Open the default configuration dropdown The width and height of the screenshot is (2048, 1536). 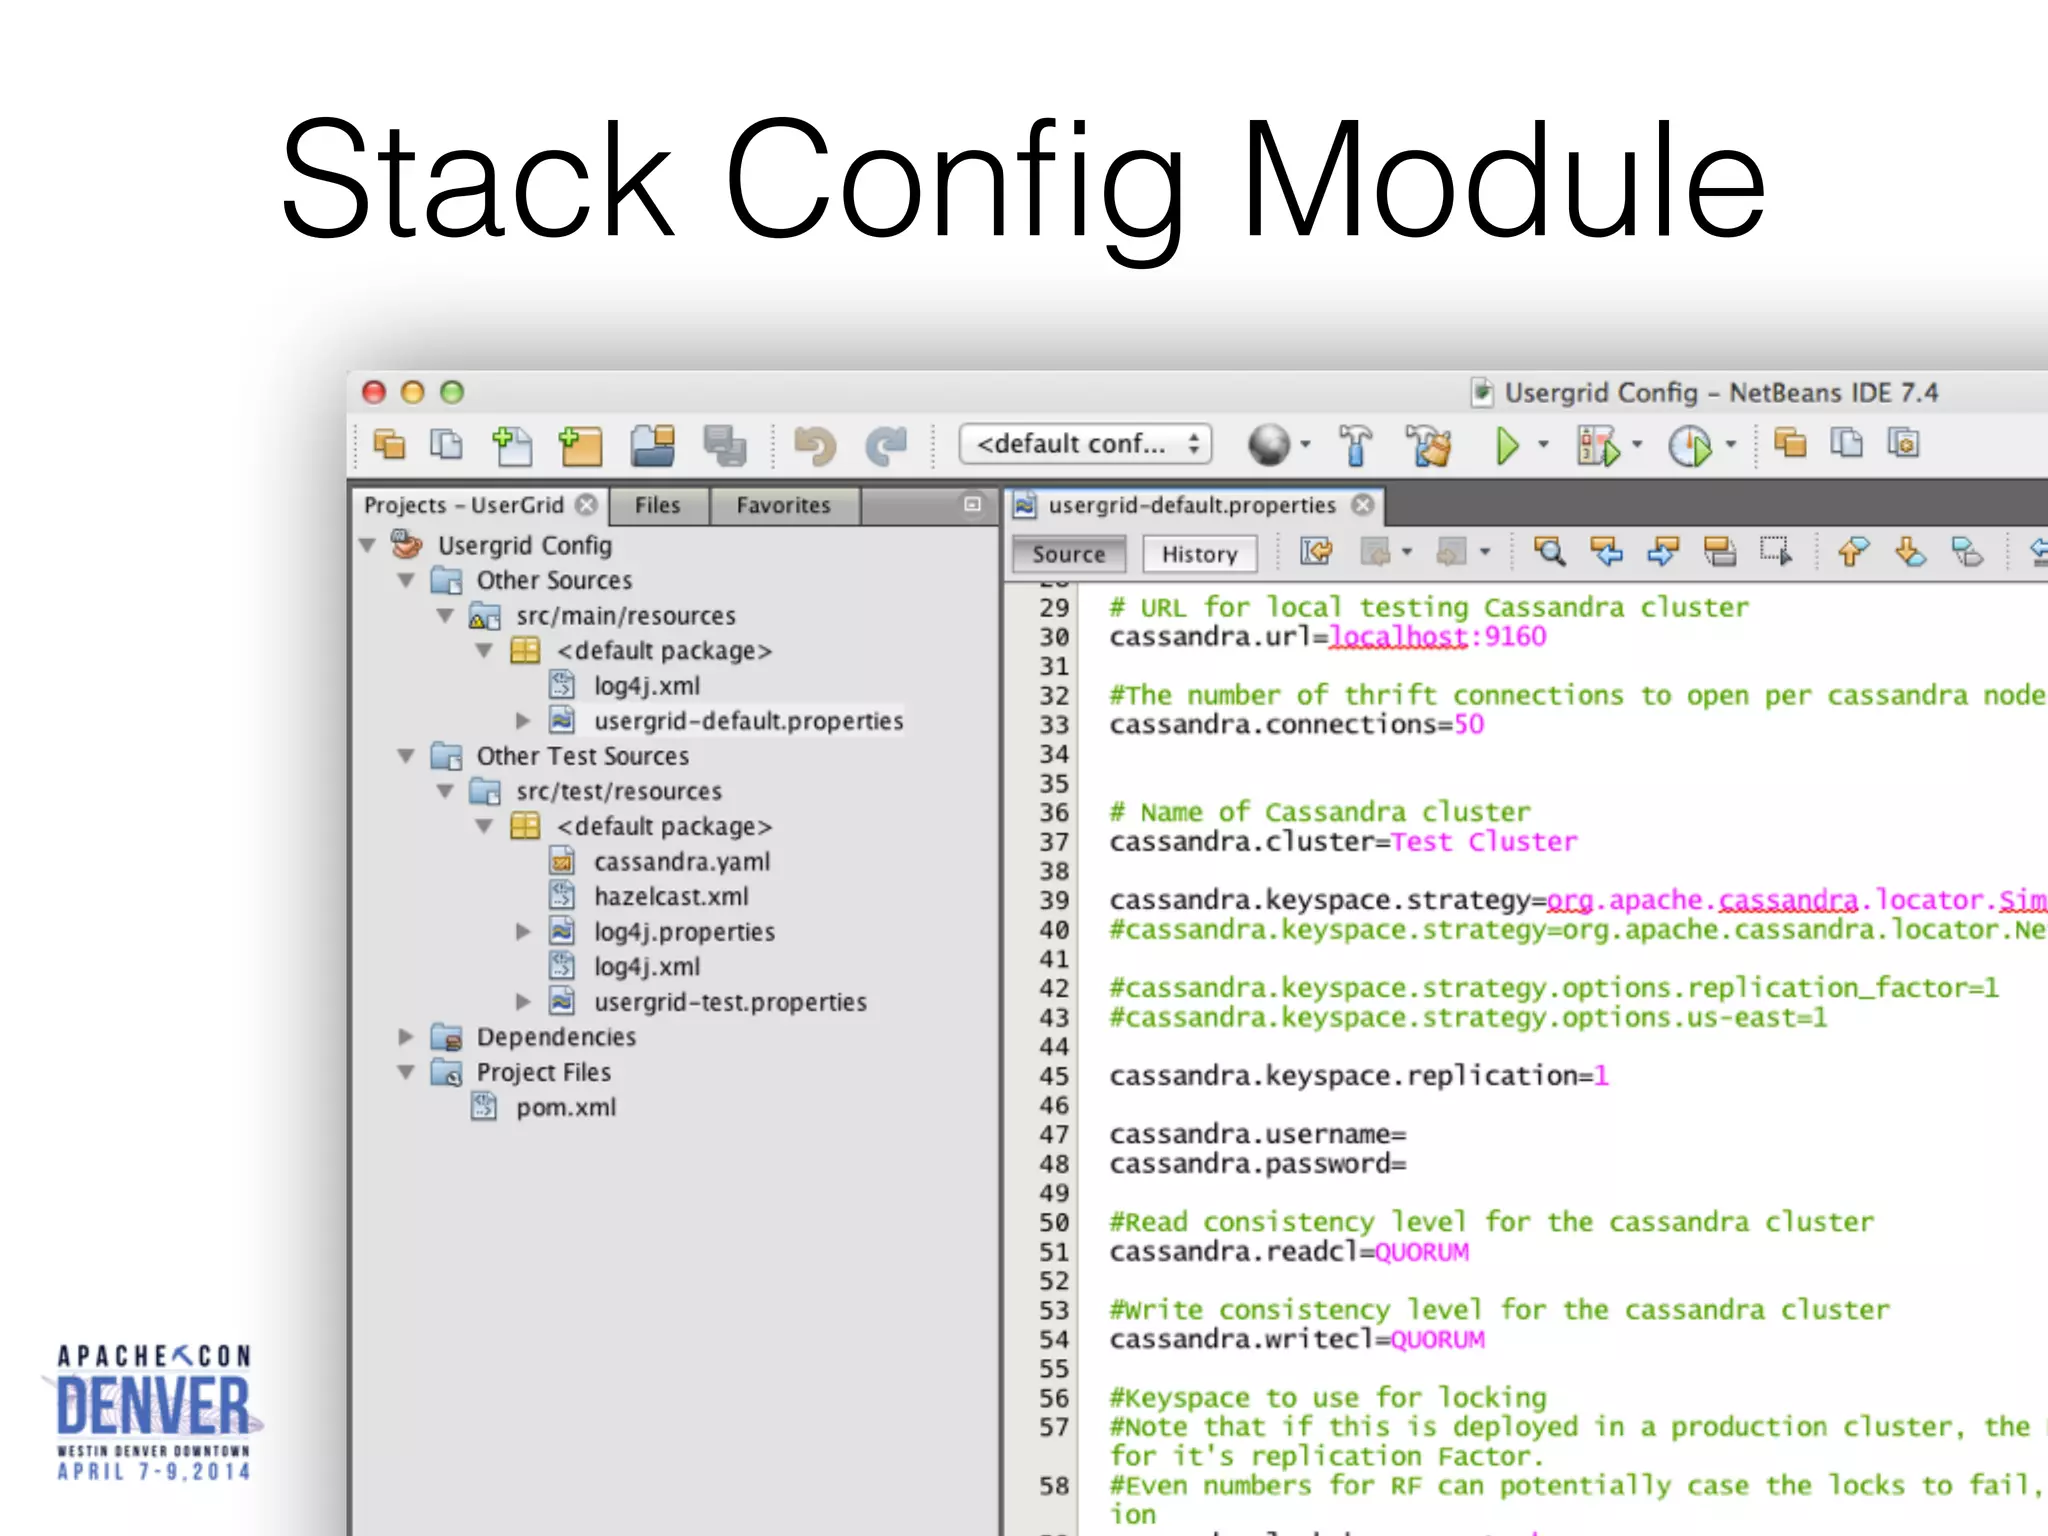[1085, 444]
